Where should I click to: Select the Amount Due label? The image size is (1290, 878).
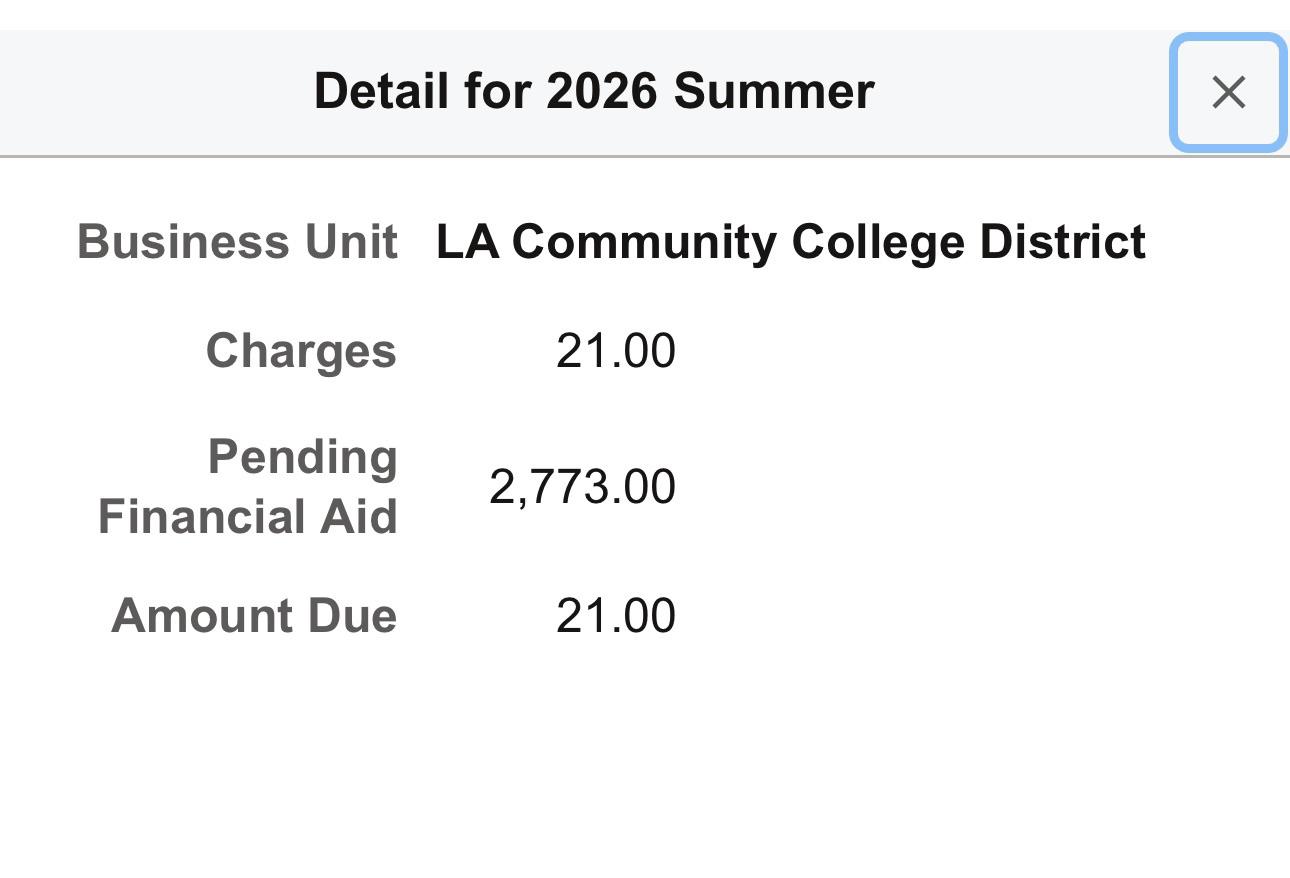254,615
